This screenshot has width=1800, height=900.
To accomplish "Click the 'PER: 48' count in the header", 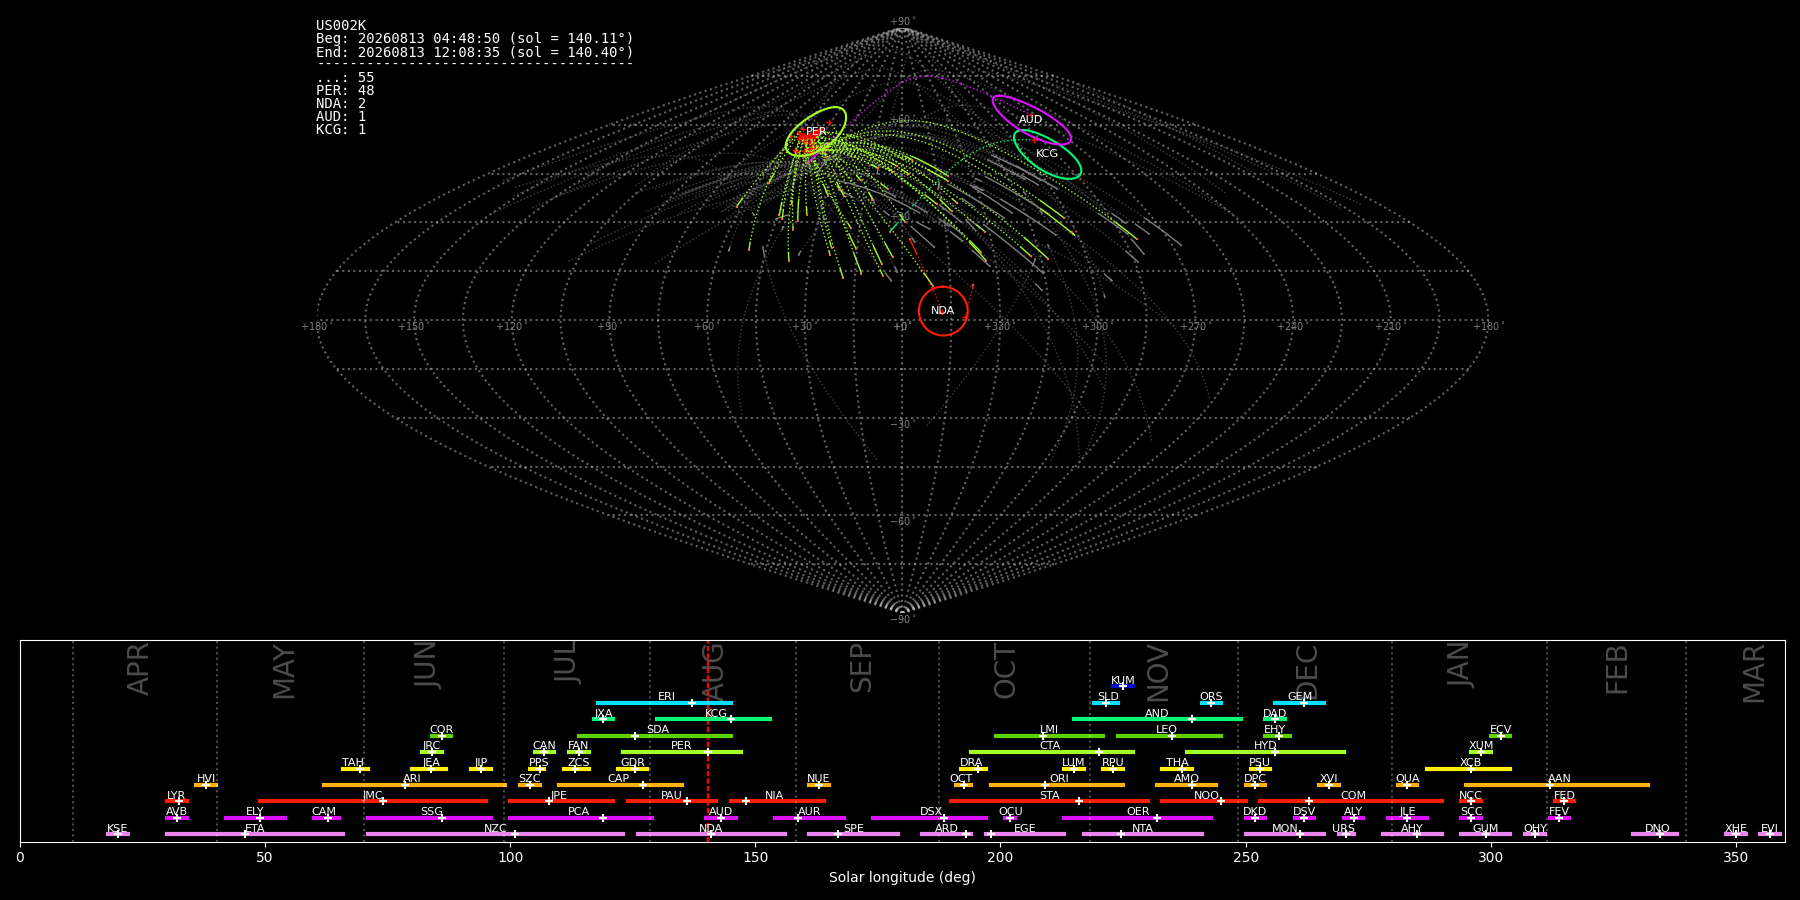I will (345, 91).
